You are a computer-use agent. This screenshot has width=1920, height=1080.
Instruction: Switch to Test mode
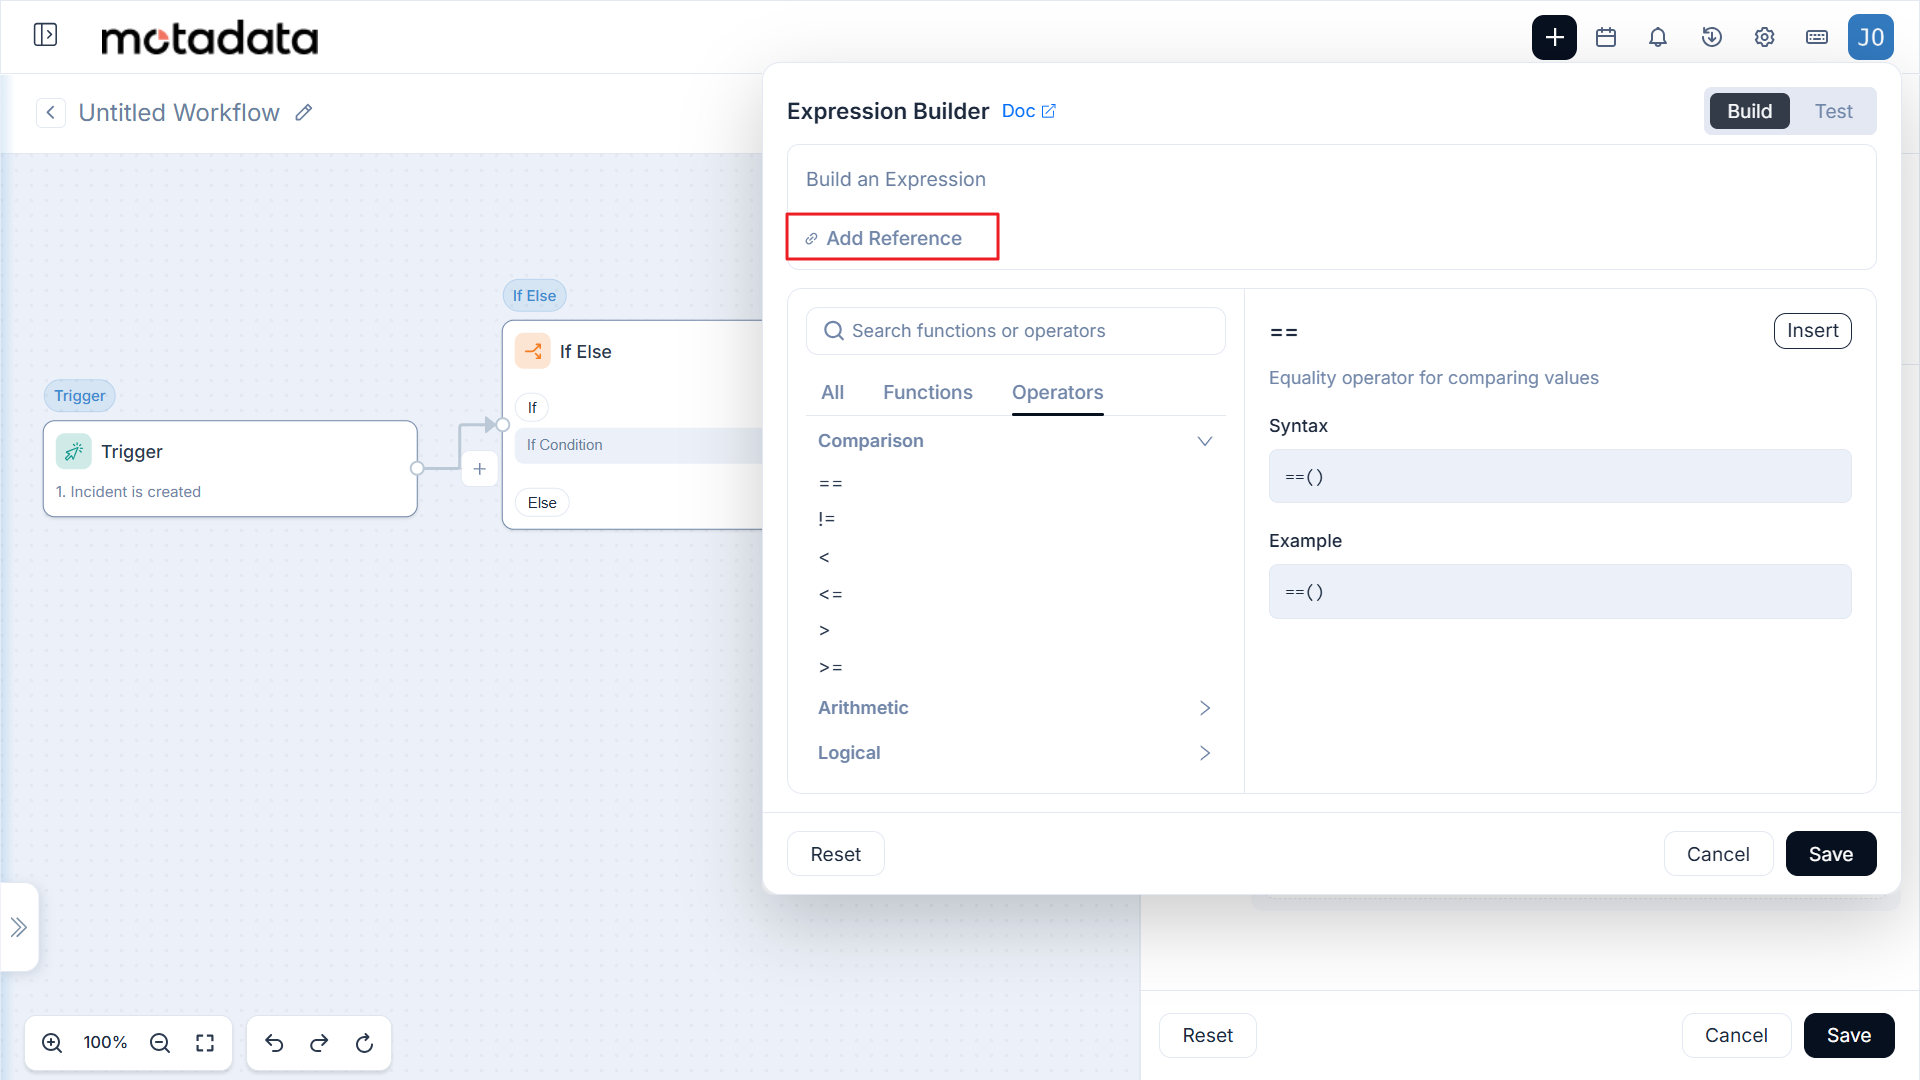[x=1833, y=111]
